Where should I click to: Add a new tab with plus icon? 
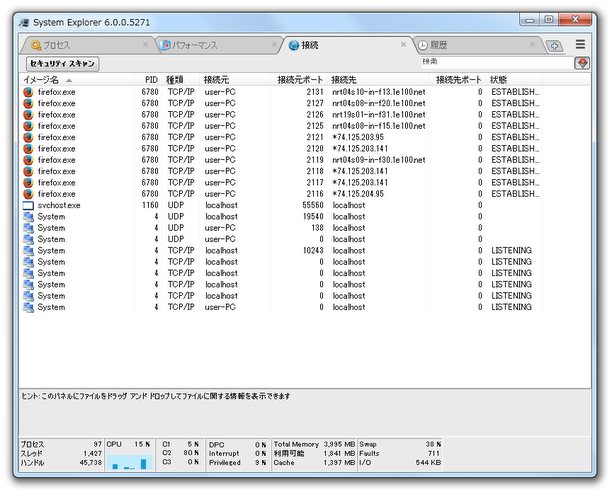coord(554,46)
